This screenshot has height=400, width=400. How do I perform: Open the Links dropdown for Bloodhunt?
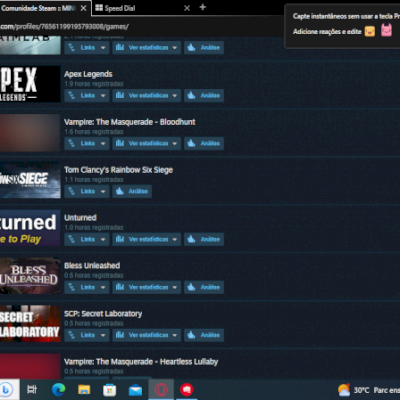87,143
